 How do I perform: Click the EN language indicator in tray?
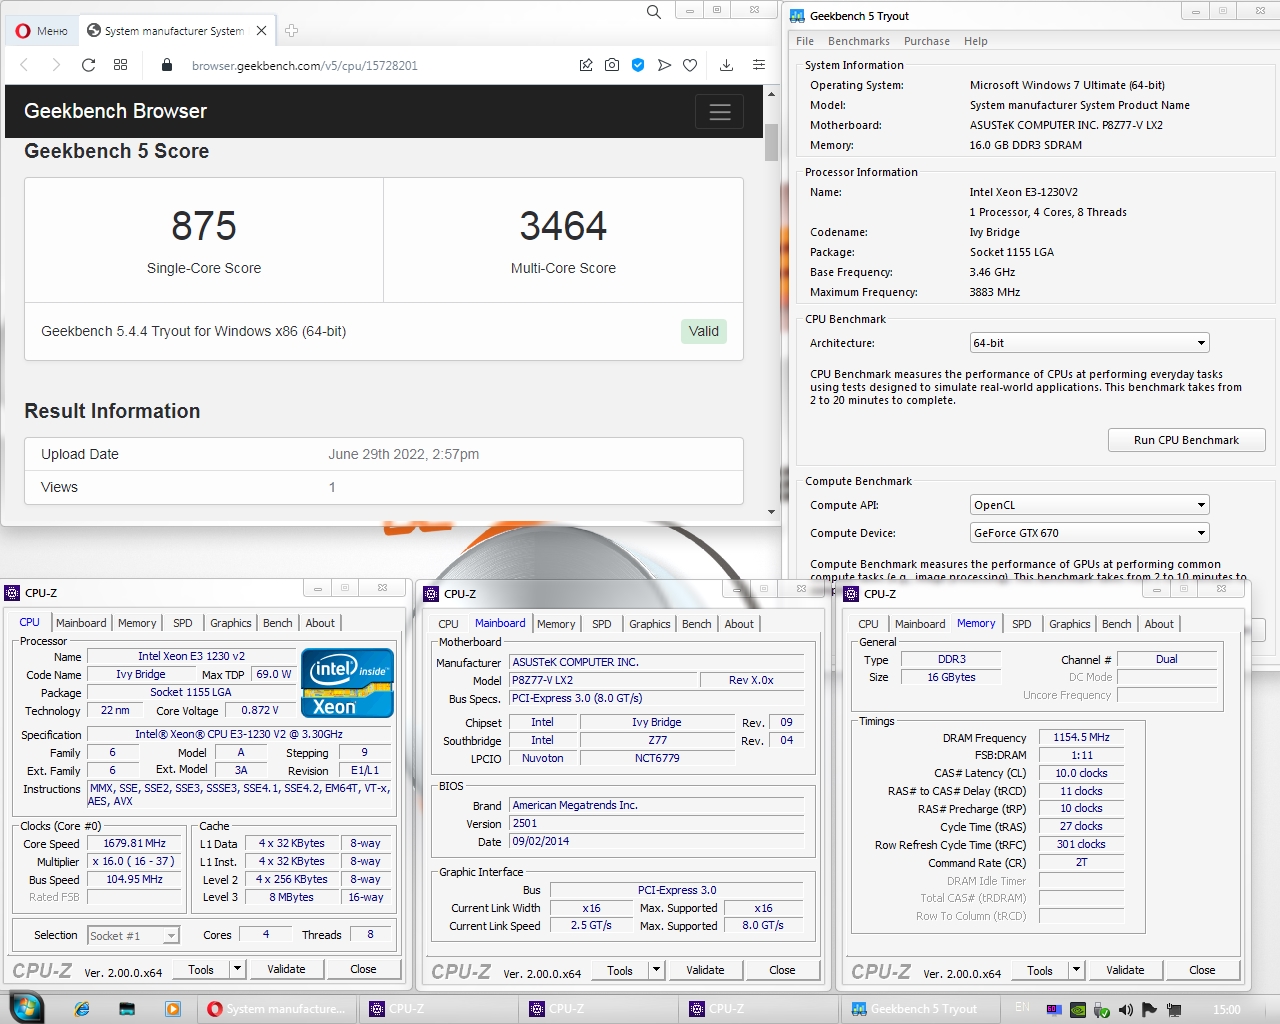tap(1022, 1007)
